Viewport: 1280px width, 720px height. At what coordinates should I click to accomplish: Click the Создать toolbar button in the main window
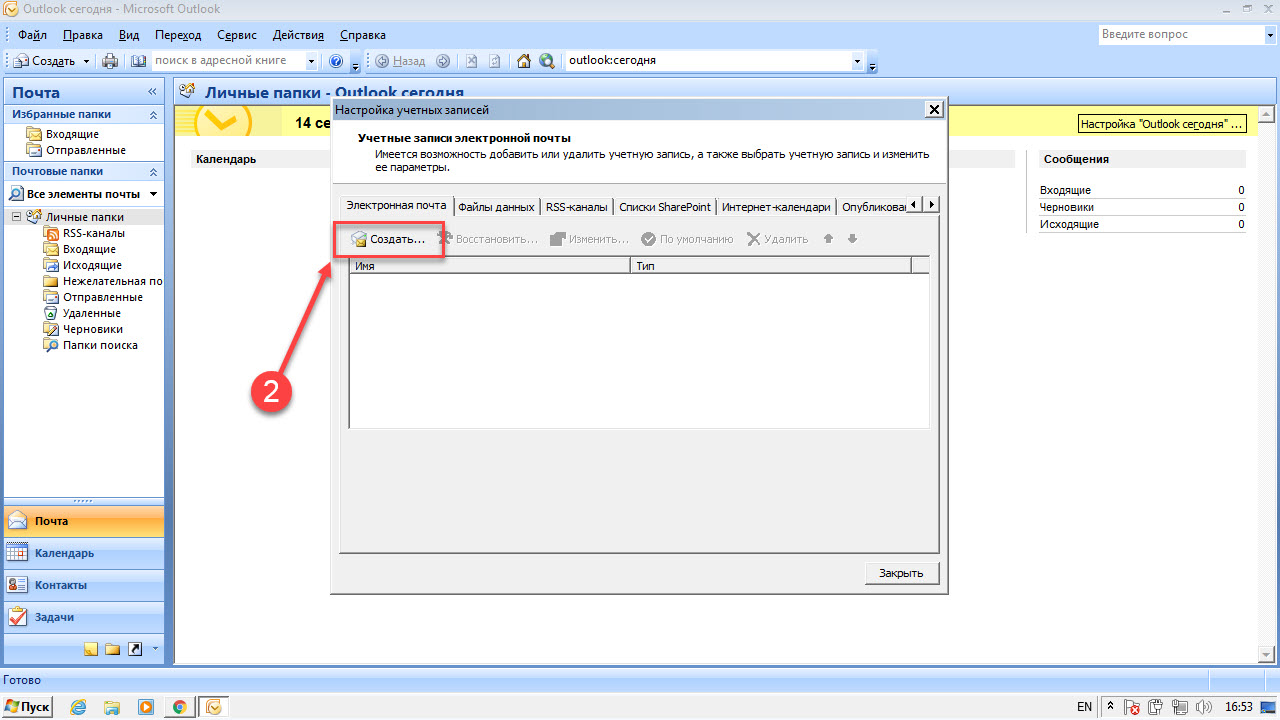pyautogui.click(x=44, y=61)
